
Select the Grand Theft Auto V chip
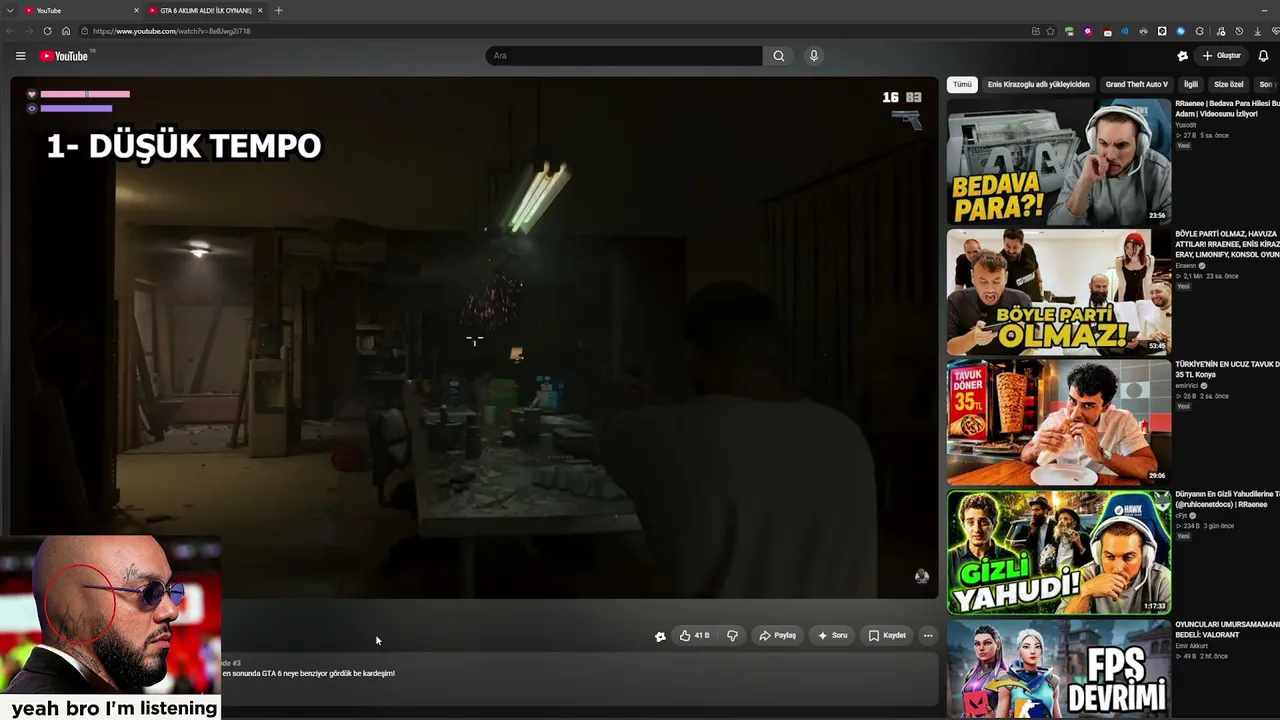tap(1136, 85)
